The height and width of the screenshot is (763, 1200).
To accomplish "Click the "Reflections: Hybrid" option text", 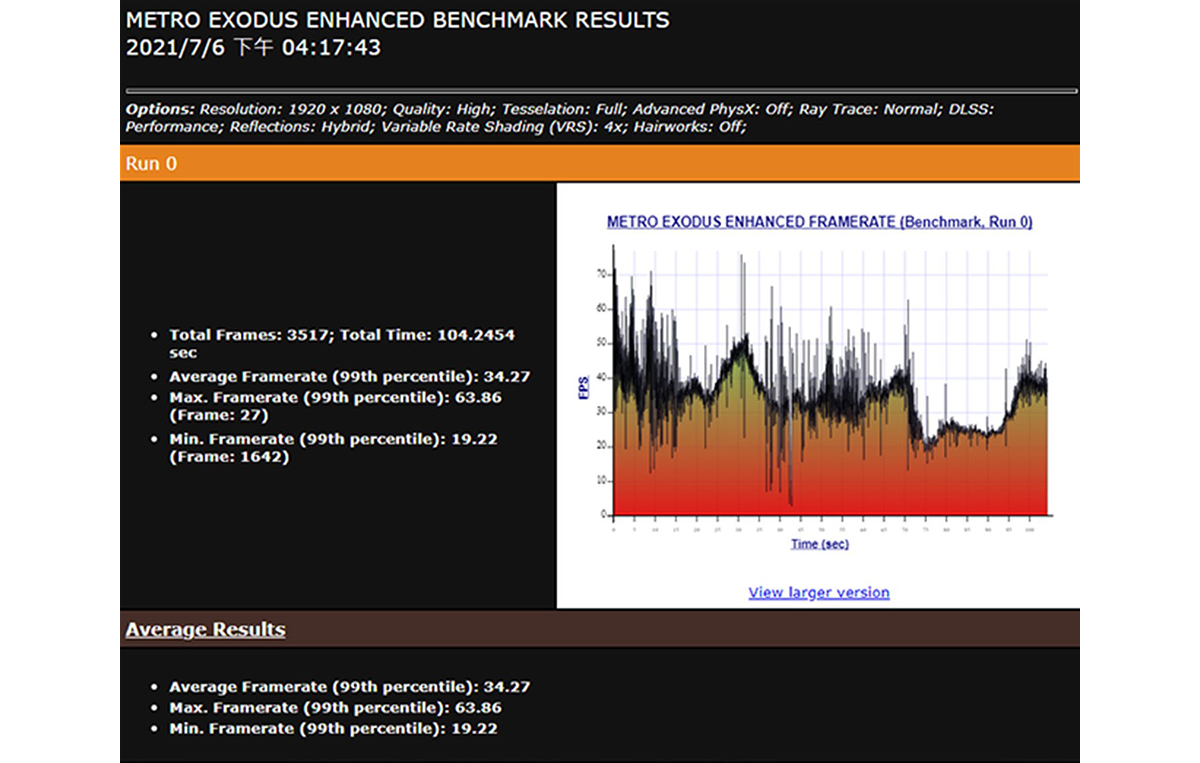I will click(299, 127).
